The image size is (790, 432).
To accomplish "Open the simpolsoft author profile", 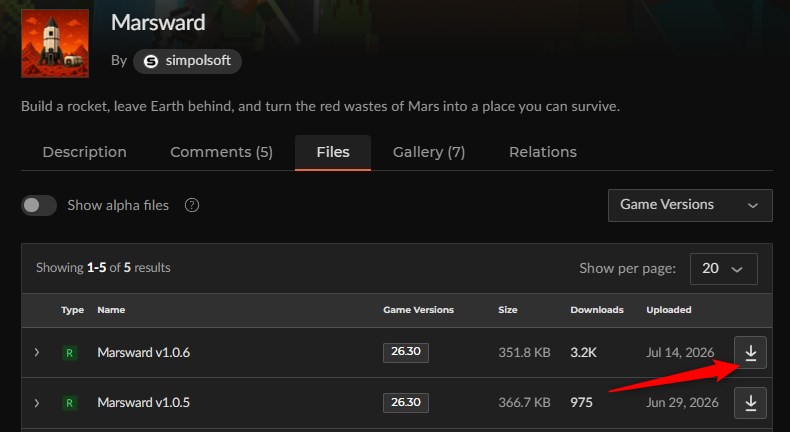I will pos(187,61).
